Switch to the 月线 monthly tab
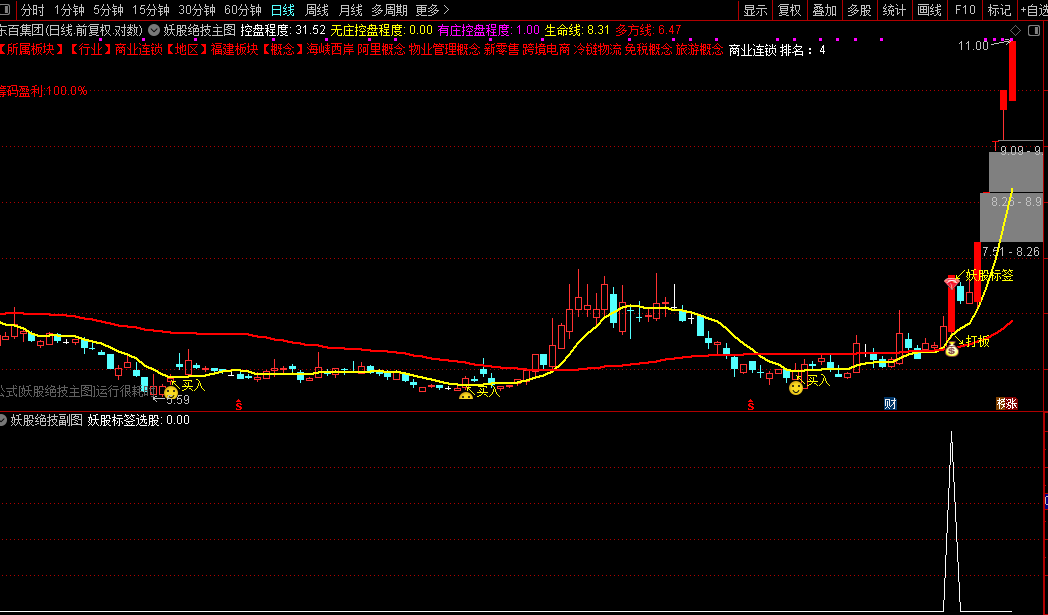This screenshot has width=1048, height=615. [350, 10]
